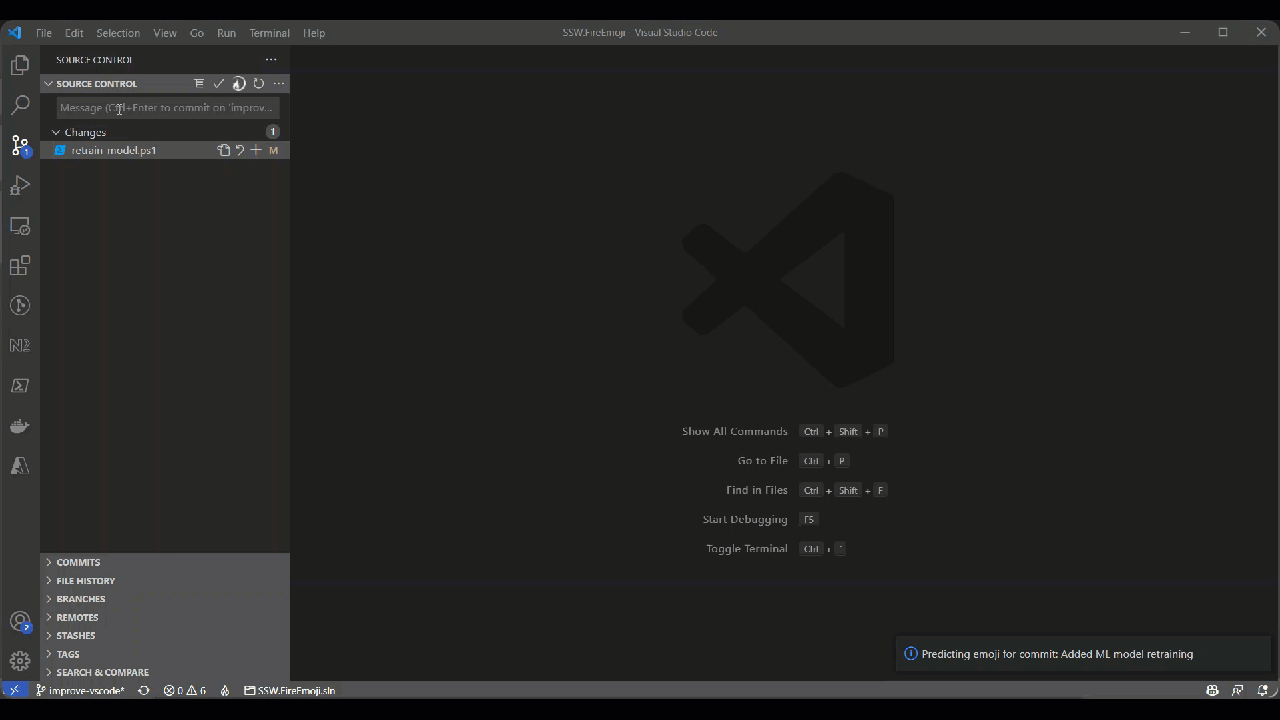
Task: Open the File menu
Action: [44, 33]
